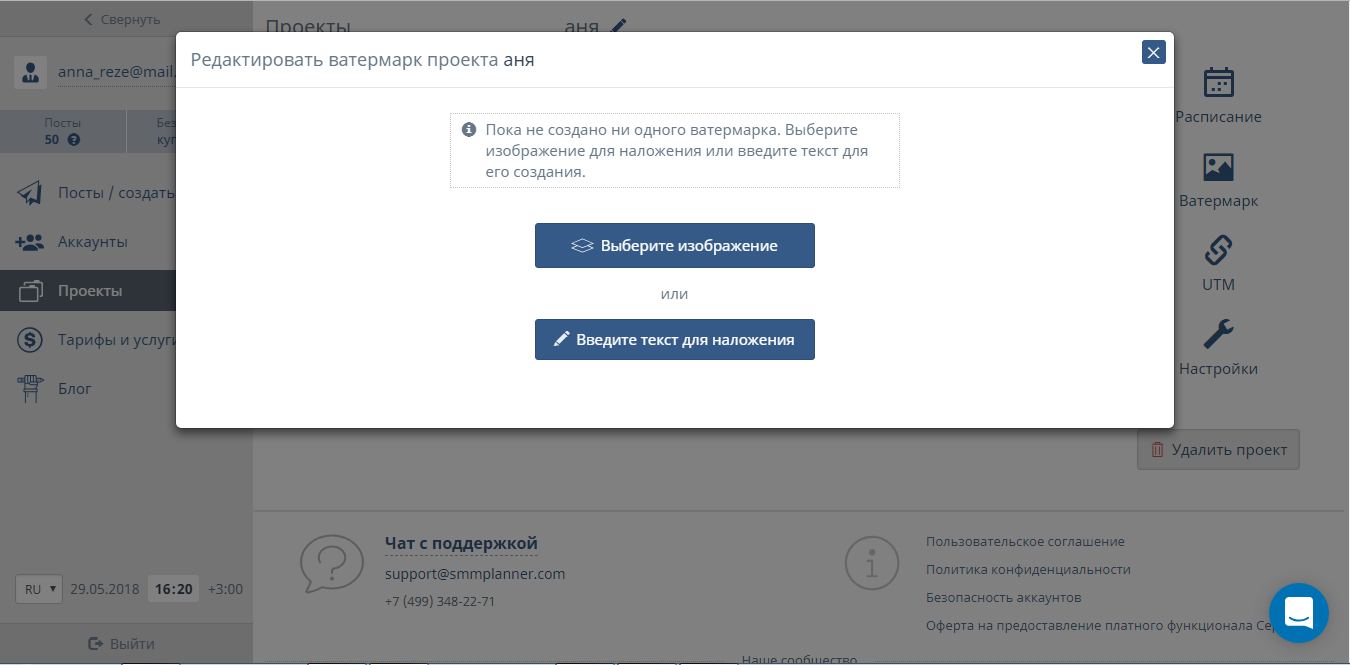The height and width of the screenshot is (665, 1350).
Task: Click the Выберите изображение button
Action: 675,245
